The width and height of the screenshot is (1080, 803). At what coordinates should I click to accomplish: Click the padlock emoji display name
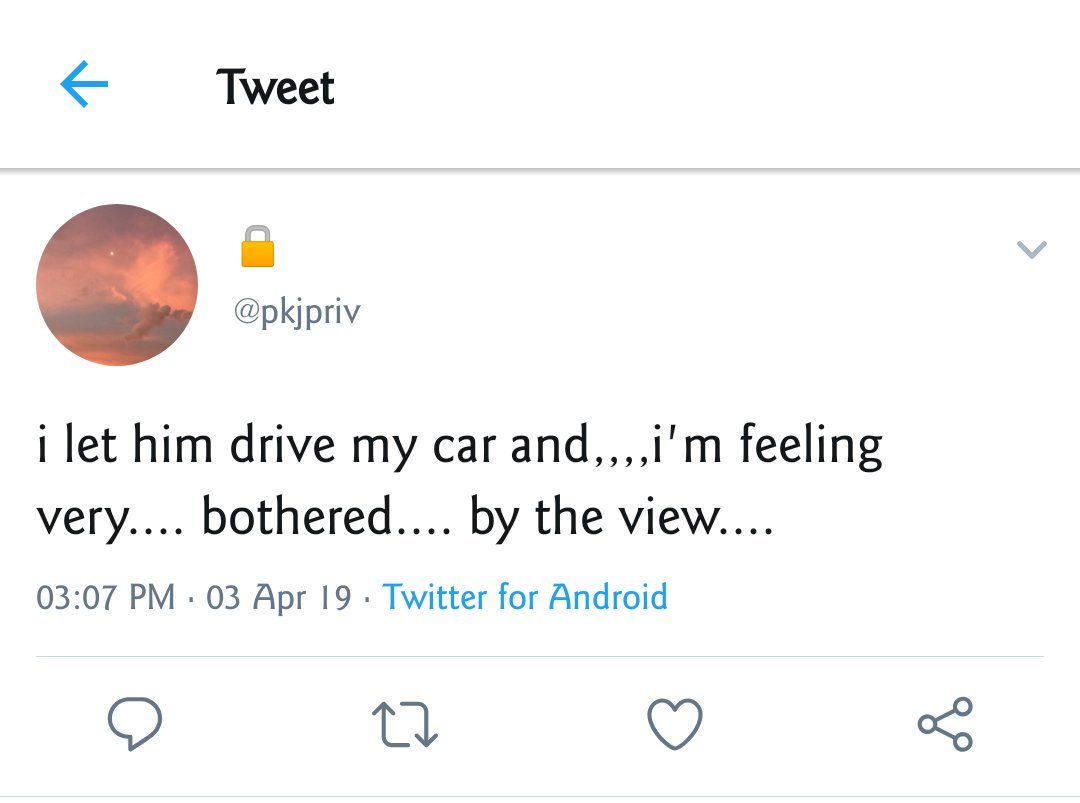click(258, 246)
